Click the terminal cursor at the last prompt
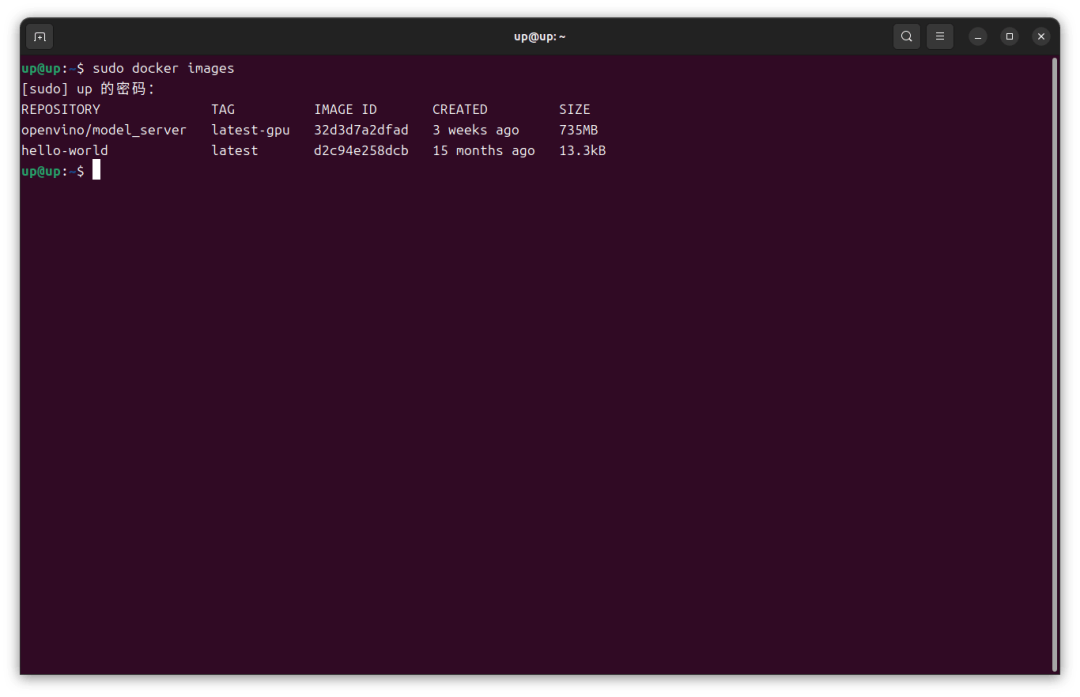The height and width of the screenshot is (697, 1080). click(96, 170)
